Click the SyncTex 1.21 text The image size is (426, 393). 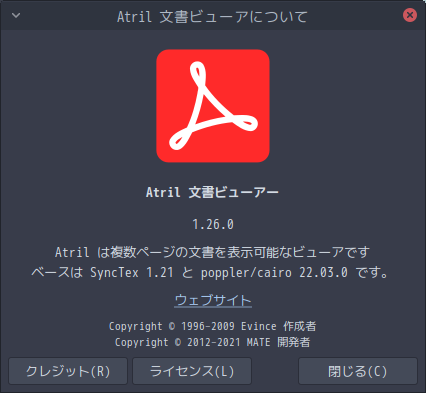tap(132, 273)
